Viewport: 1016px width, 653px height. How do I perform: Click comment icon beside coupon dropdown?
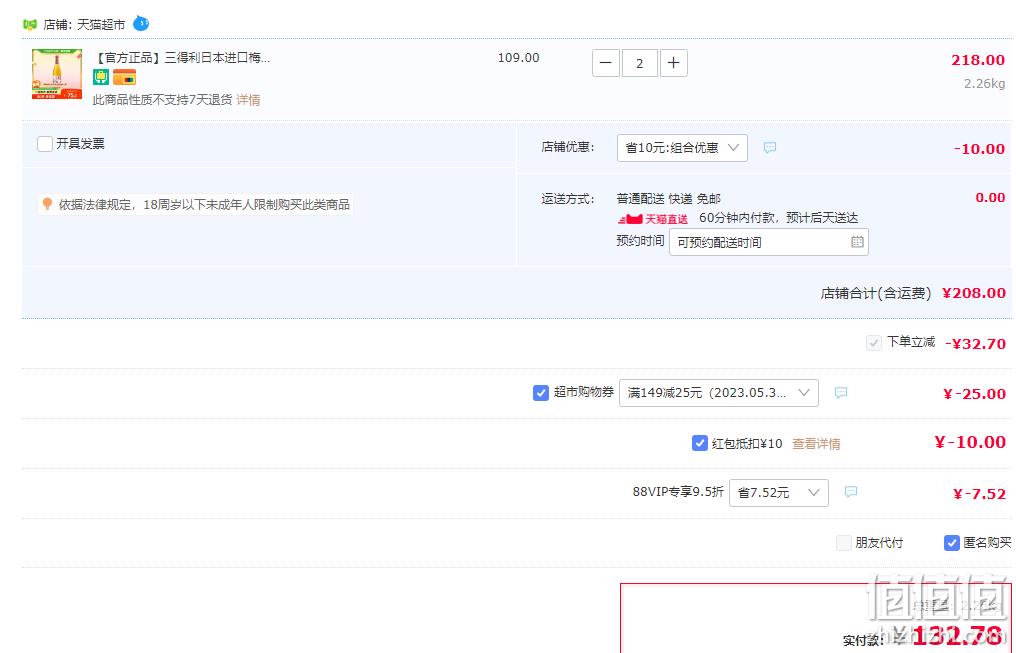point(840,393)
